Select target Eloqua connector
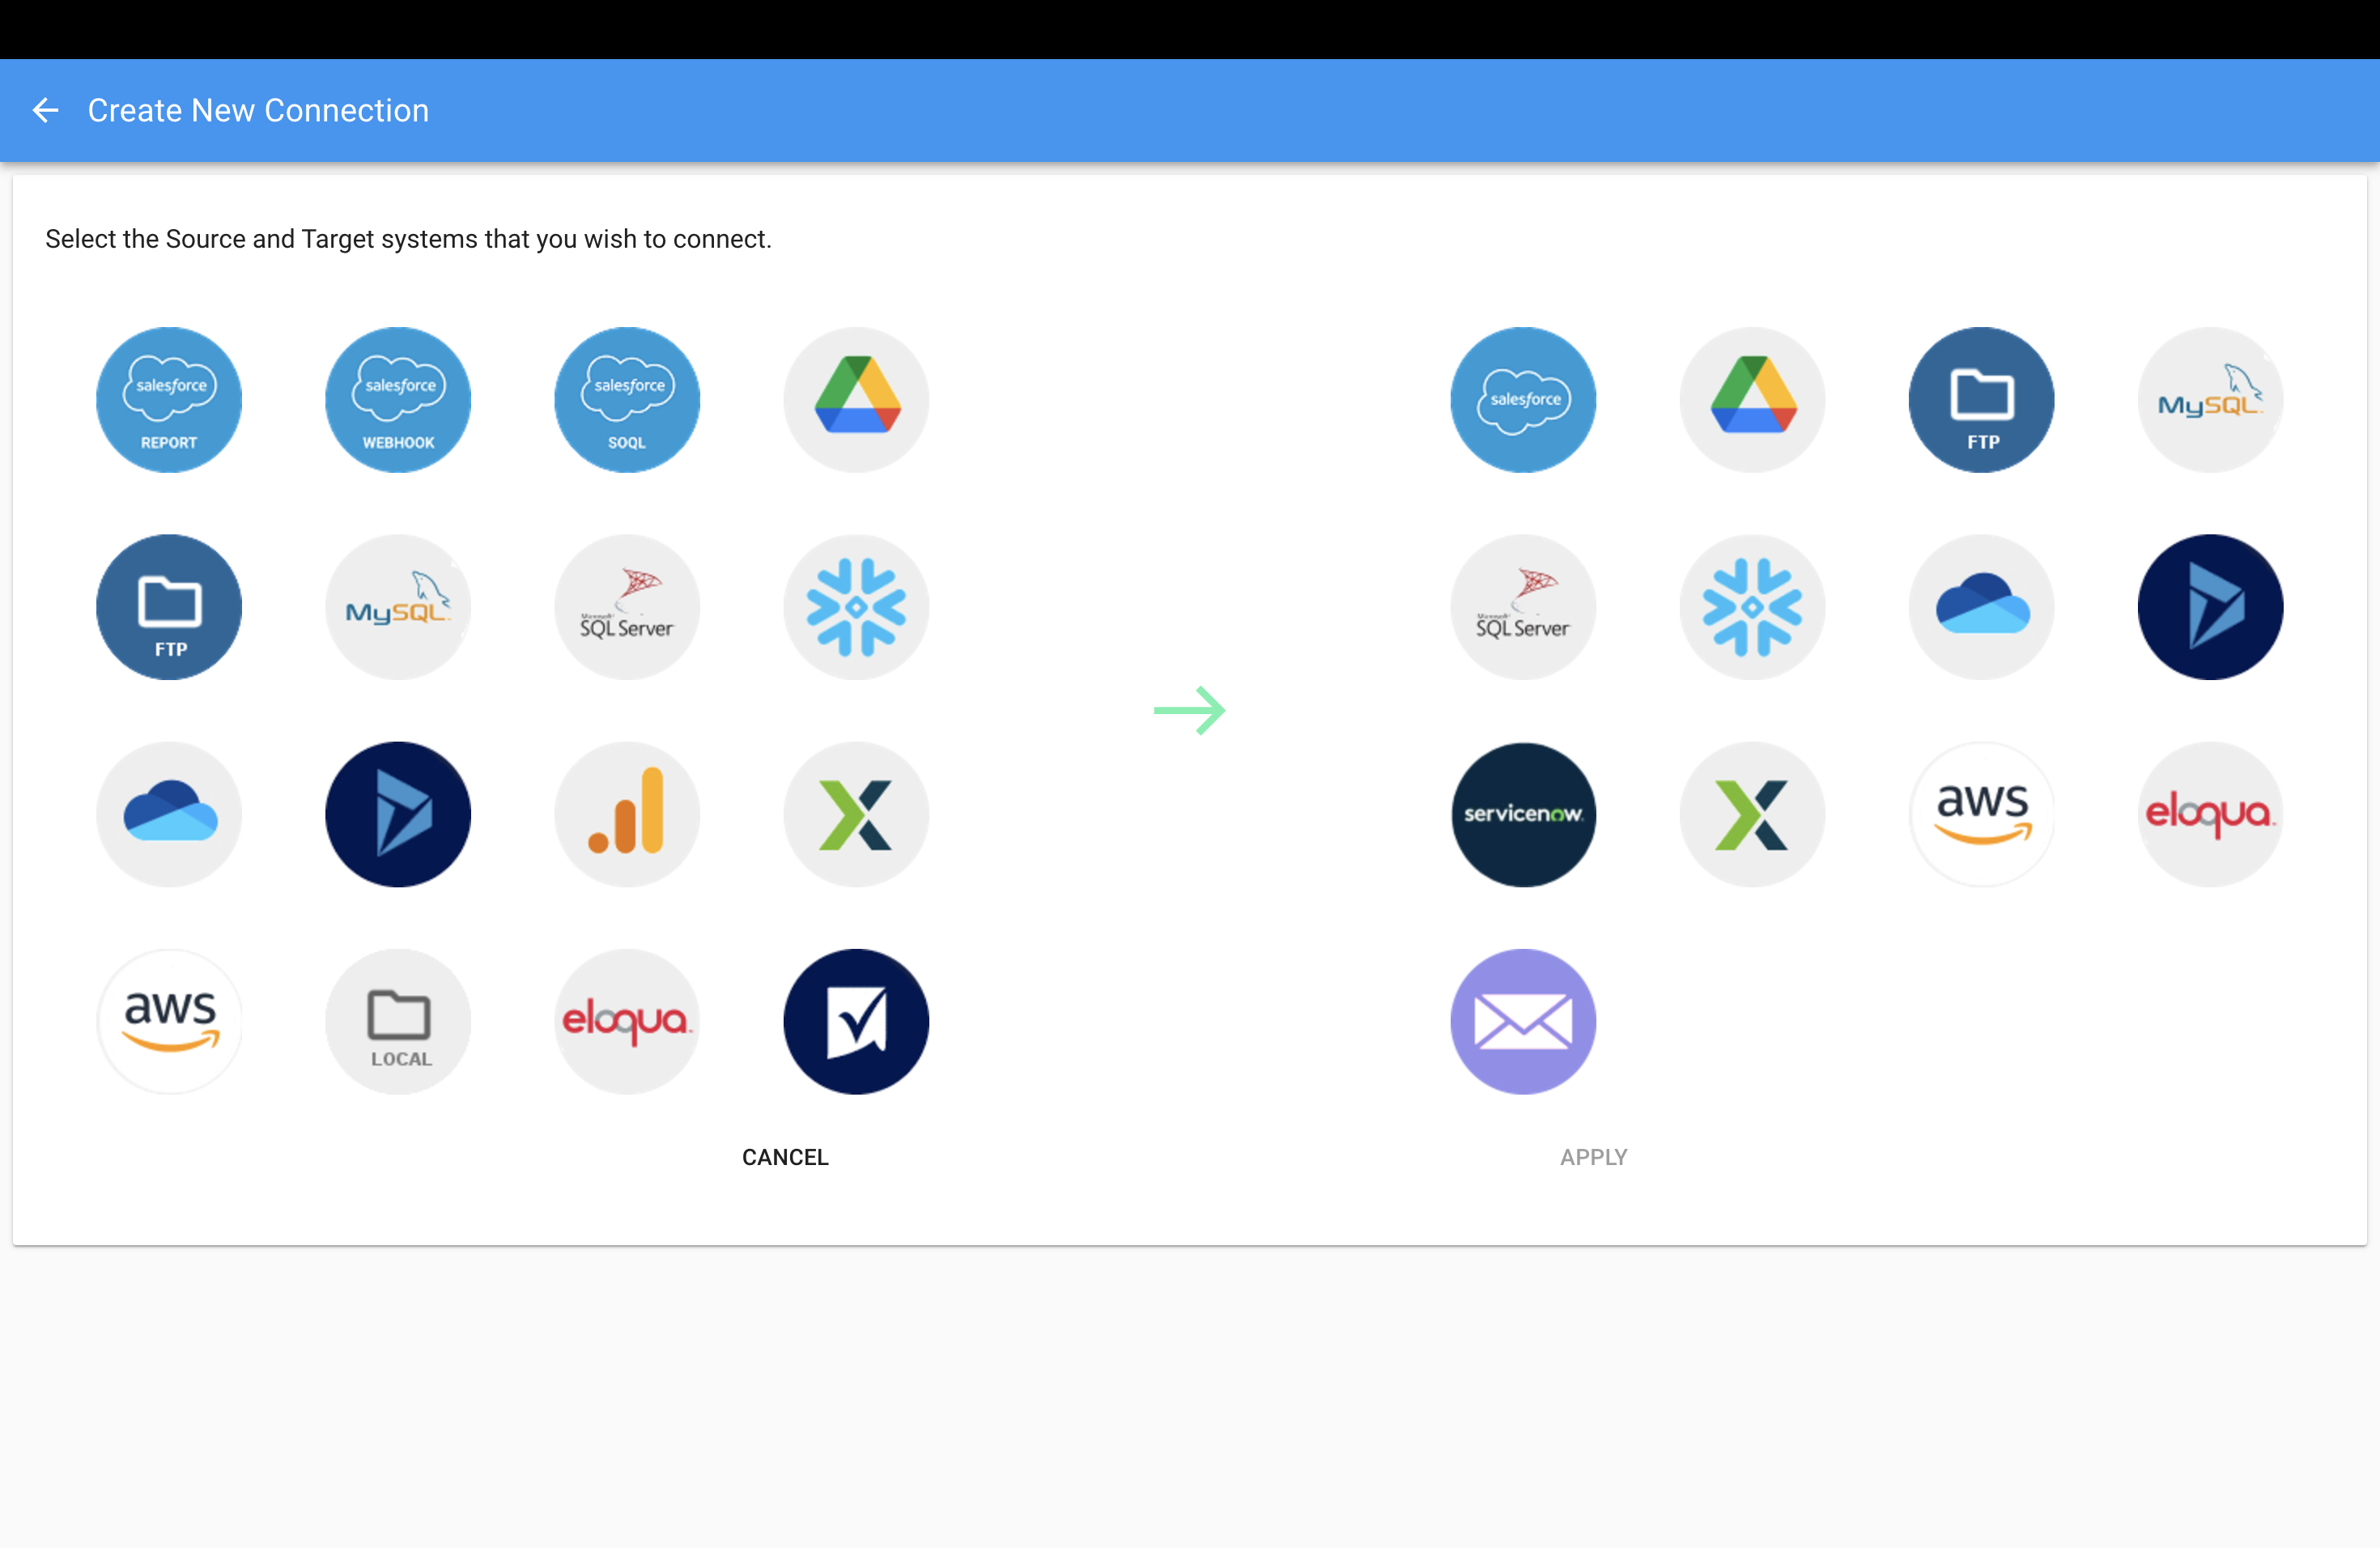The image size is (2380, 1548). click(x=2210, y=814)
